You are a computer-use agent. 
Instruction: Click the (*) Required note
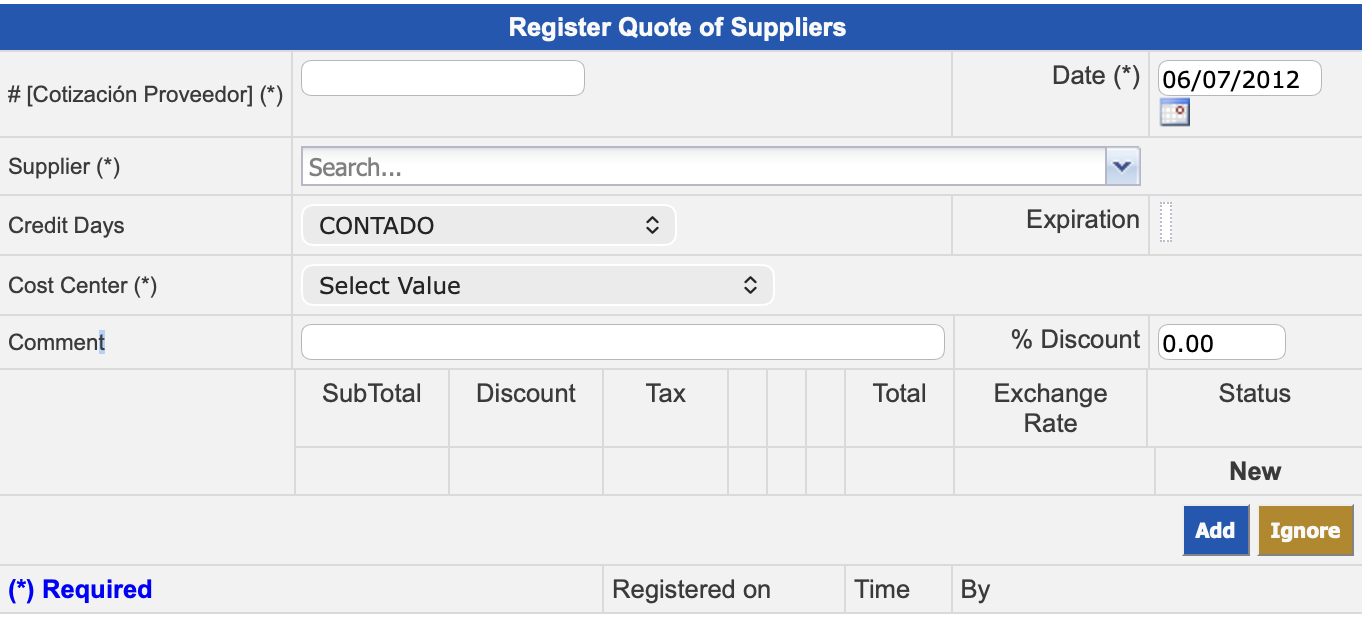click(80, 590)
